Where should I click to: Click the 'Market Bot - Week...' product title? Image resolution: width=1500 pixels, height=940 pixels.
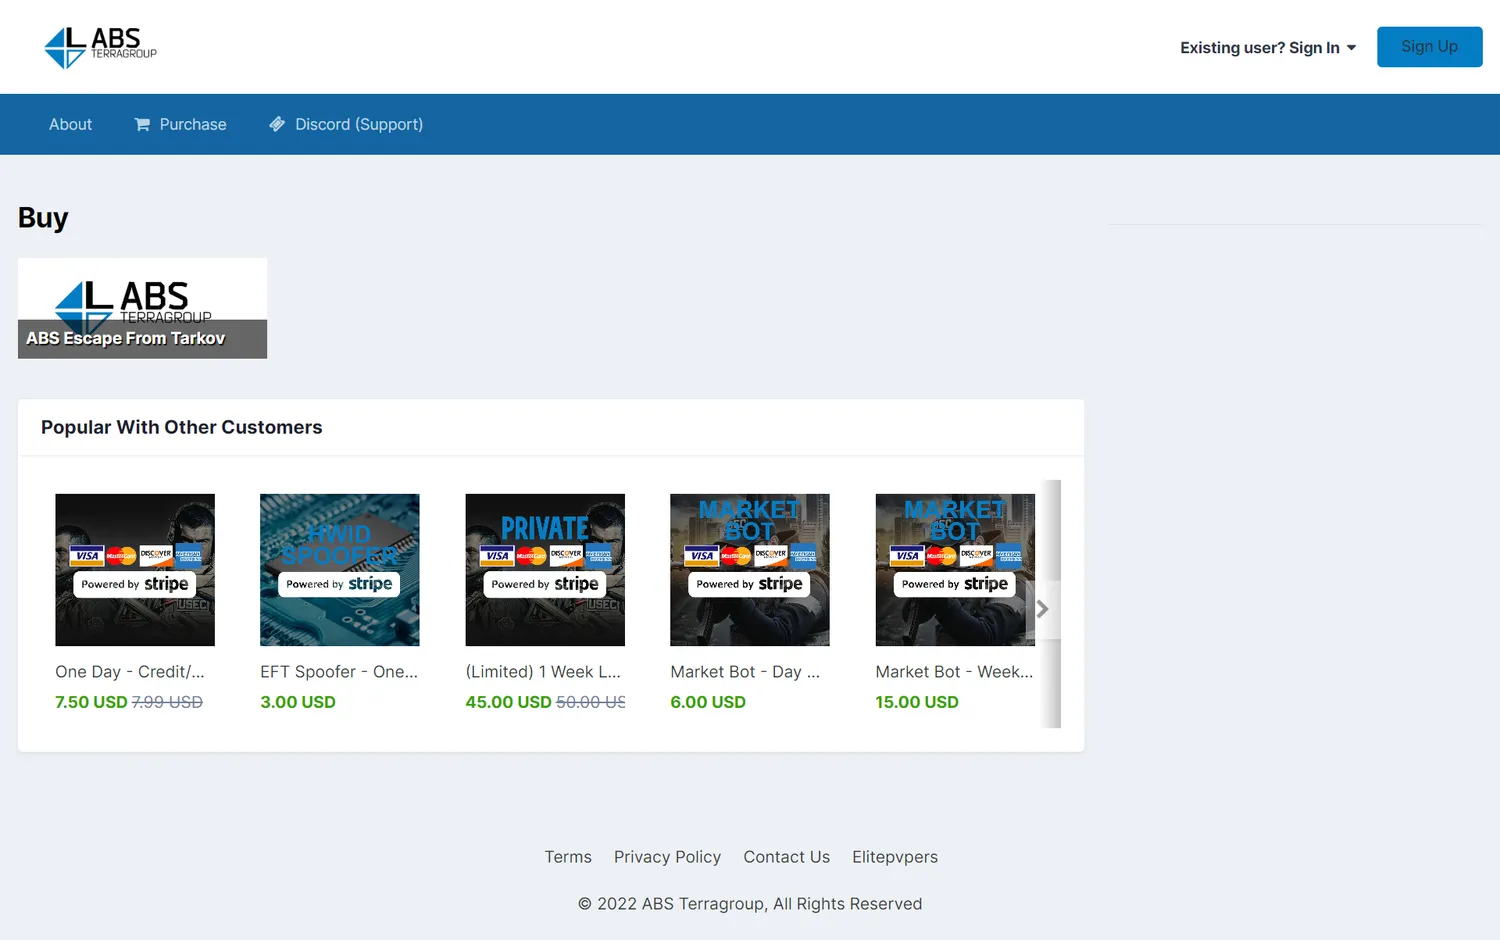point(954,672)
